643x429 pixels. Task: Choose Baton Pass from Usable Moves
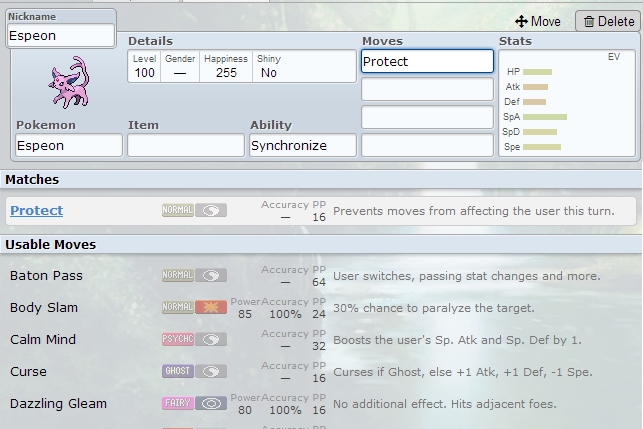[x=47, y=275]
